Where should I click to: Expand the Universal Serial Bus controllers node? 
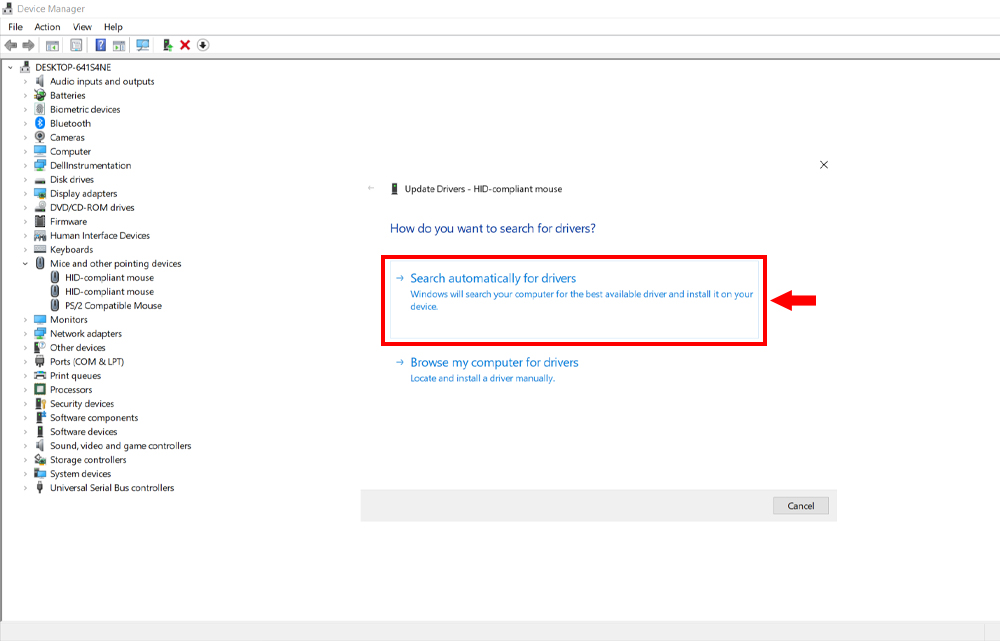26,488
